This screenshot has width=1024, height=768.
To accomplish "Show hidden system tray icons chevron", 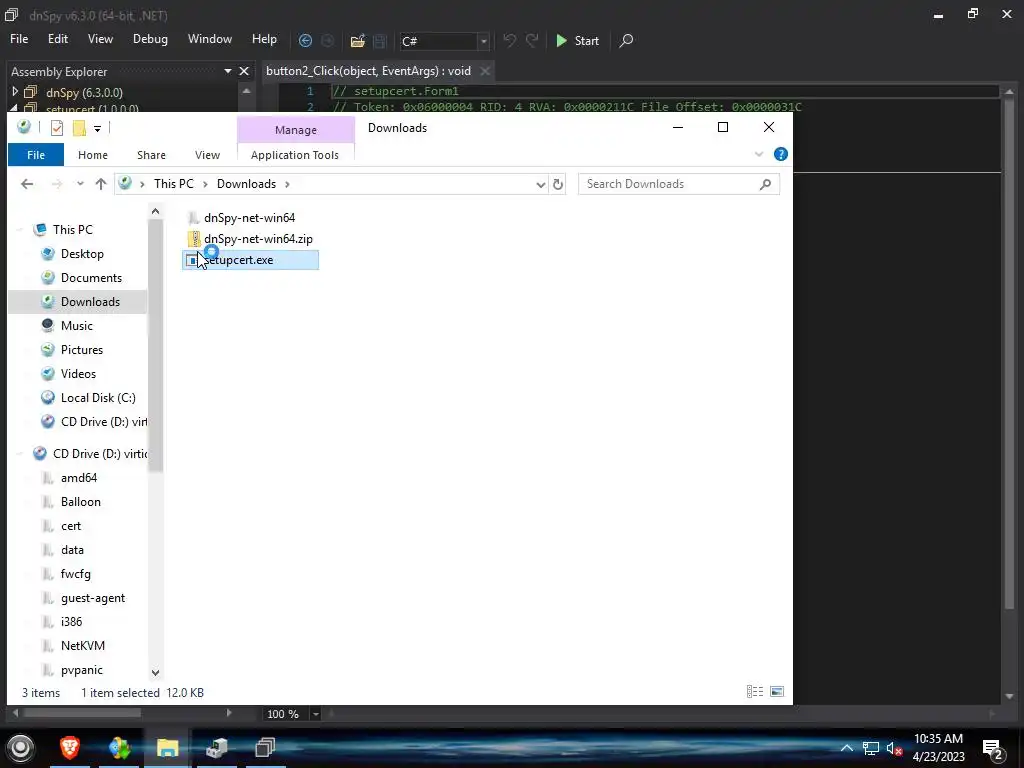I will (x=846, y=748).
